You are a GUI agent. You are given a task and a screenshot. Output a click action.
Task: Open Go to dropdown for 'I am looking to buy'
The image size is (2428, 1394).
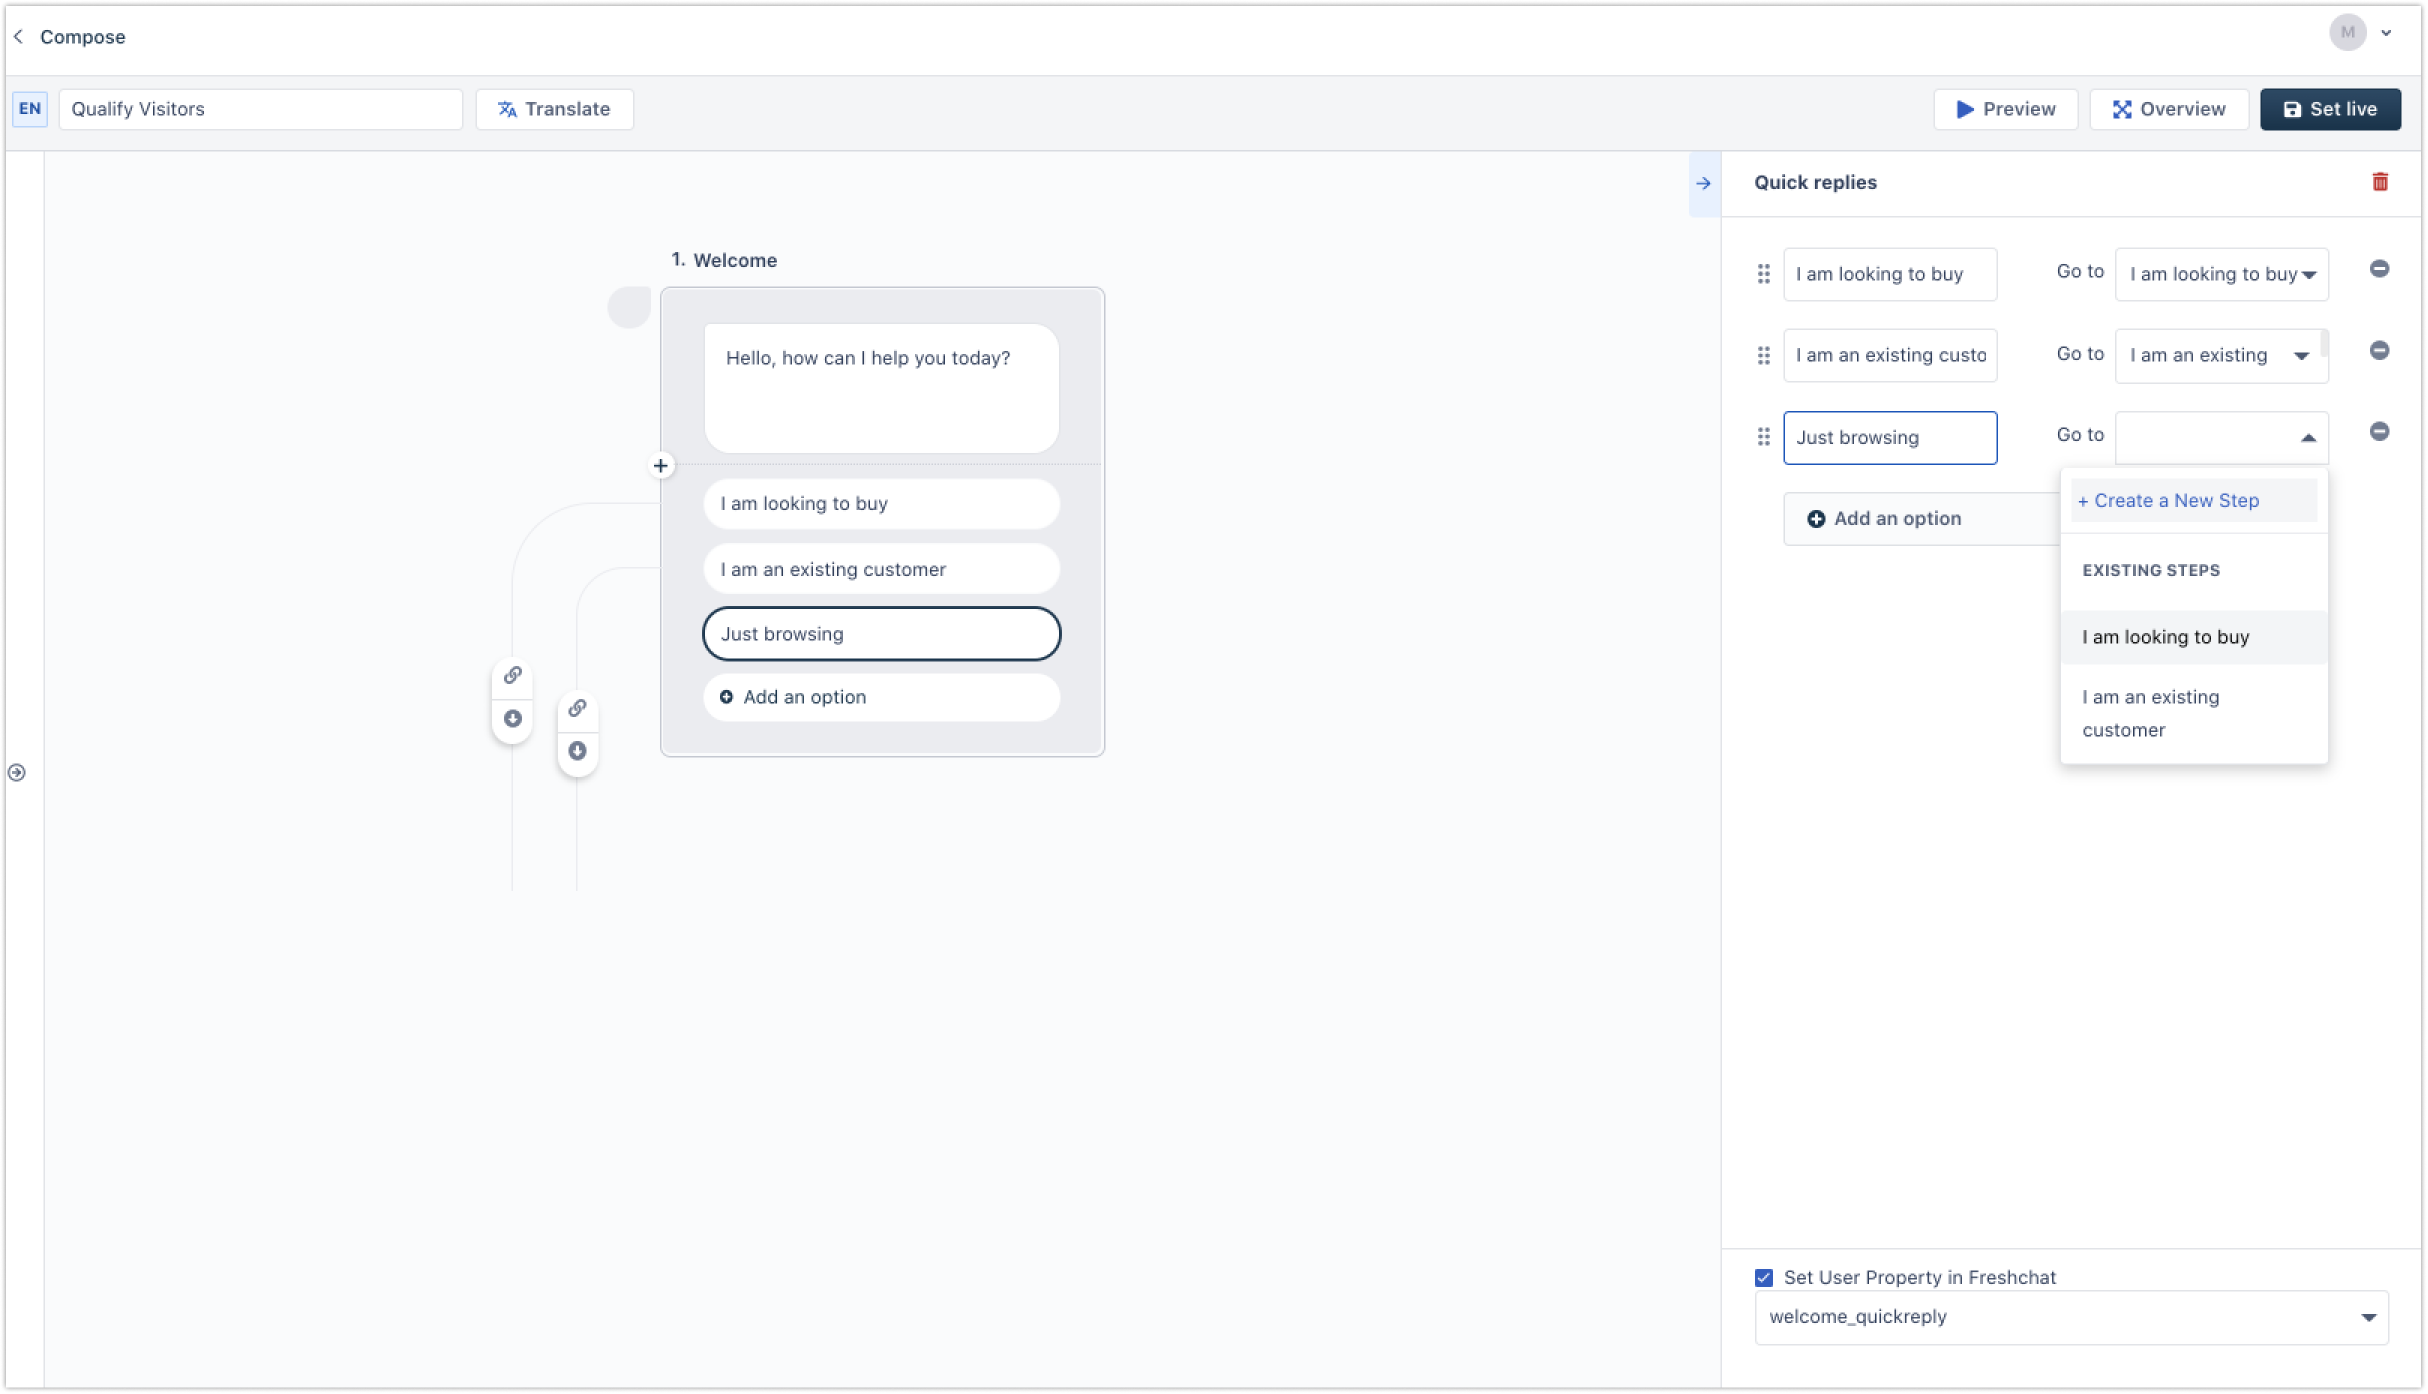(x=2221, y=274)
